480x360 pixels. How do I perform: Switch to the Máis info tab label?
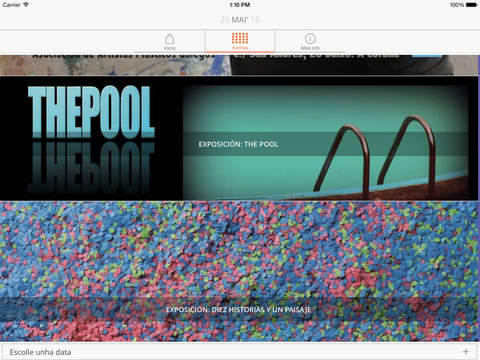tap(310, 48)
